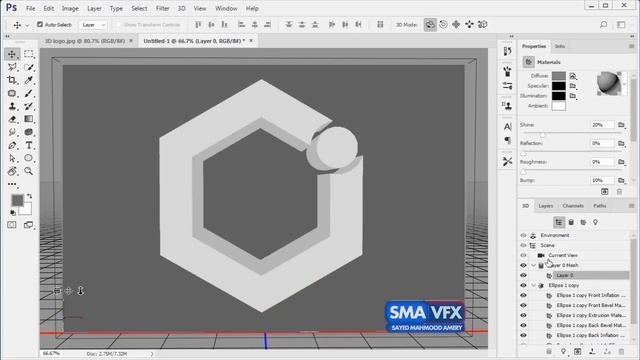The width and height of the screenshot is (640, 360).
Task: Select the Eyedropper tool
Action: (29, 80)
